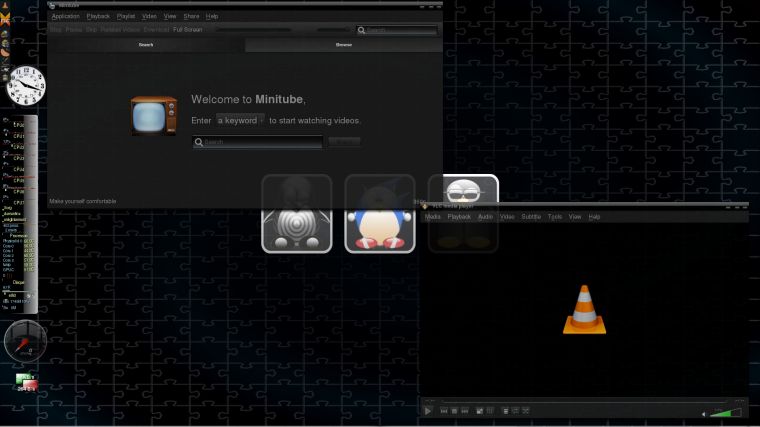The height and width of the screenshot is (427, 760).
Task: Click VLC previous track button
Action: (x=443, y=411)
